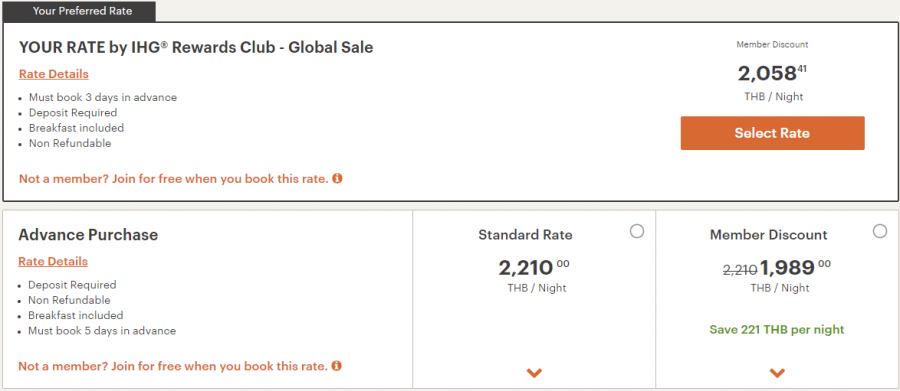Image resolution: width=900 pixels, height=391 pixels.
Task: Click the Member Discount label above 2,058
Action: (773, 44)
